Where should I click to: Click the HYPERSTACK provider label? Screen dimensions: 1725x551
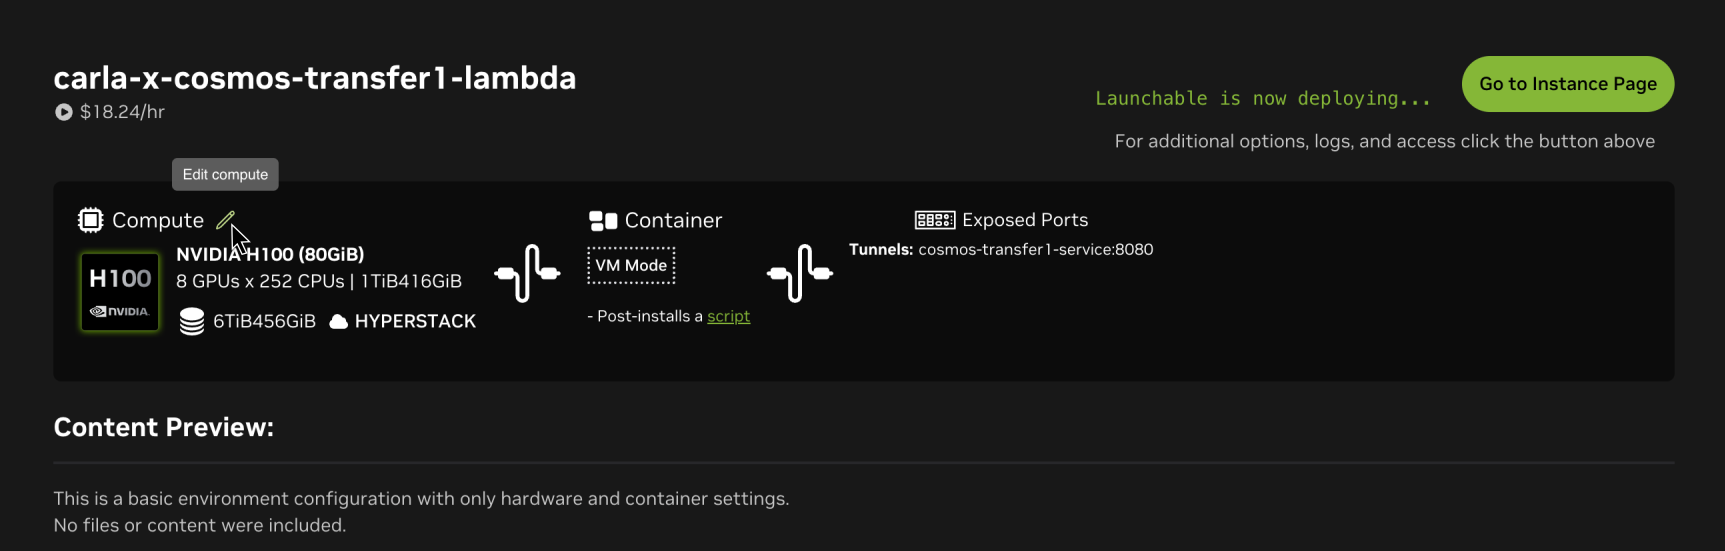click(x=415, y=321)
